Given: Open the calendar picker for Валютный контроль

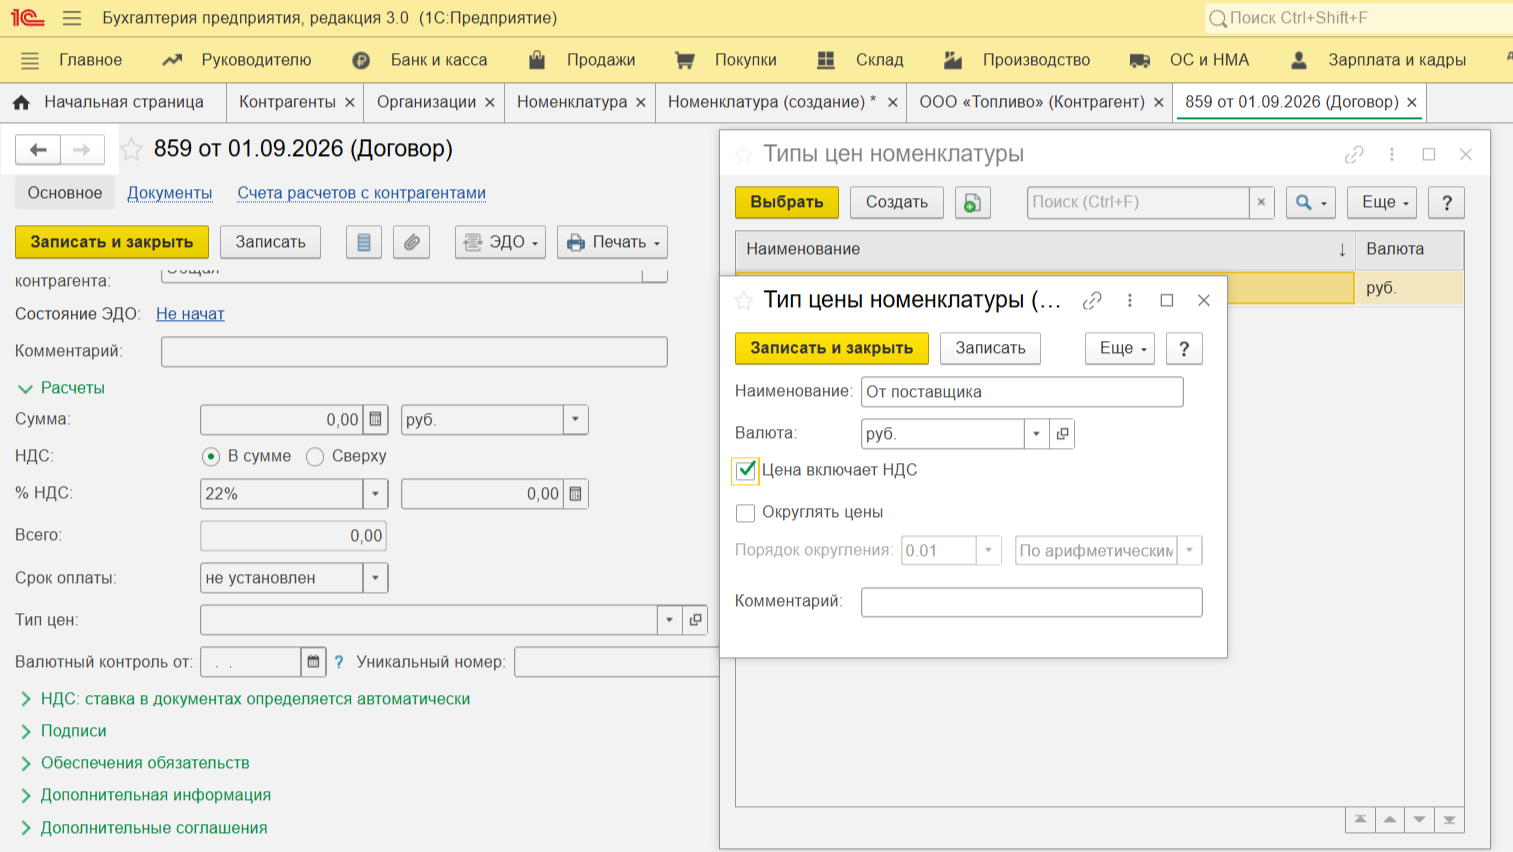Looking at the screenshot, I should click(x=313, y=662).
